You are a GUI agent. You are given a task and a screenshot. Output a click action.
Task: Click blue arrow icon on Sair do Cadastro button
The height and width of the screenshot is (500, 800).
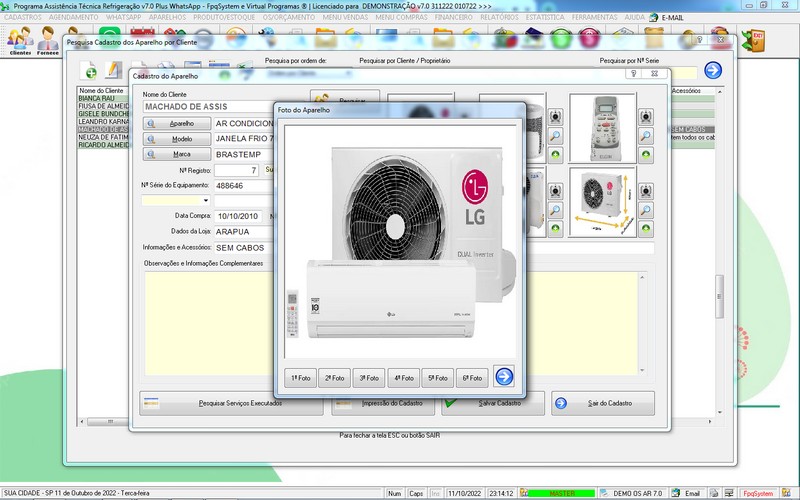(x=561, y=403)
